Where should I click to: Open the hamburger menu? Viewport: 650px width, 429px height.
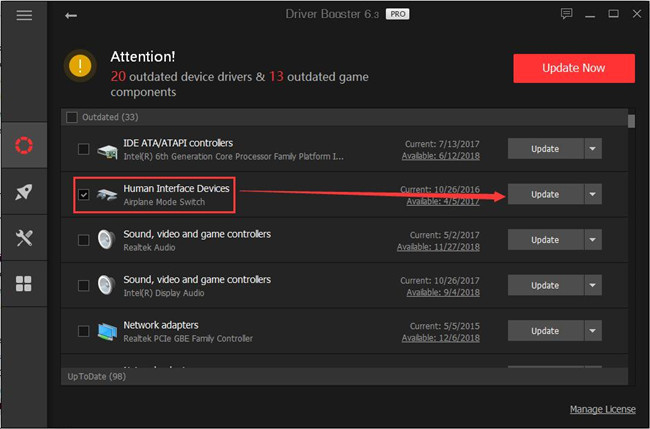24,15
